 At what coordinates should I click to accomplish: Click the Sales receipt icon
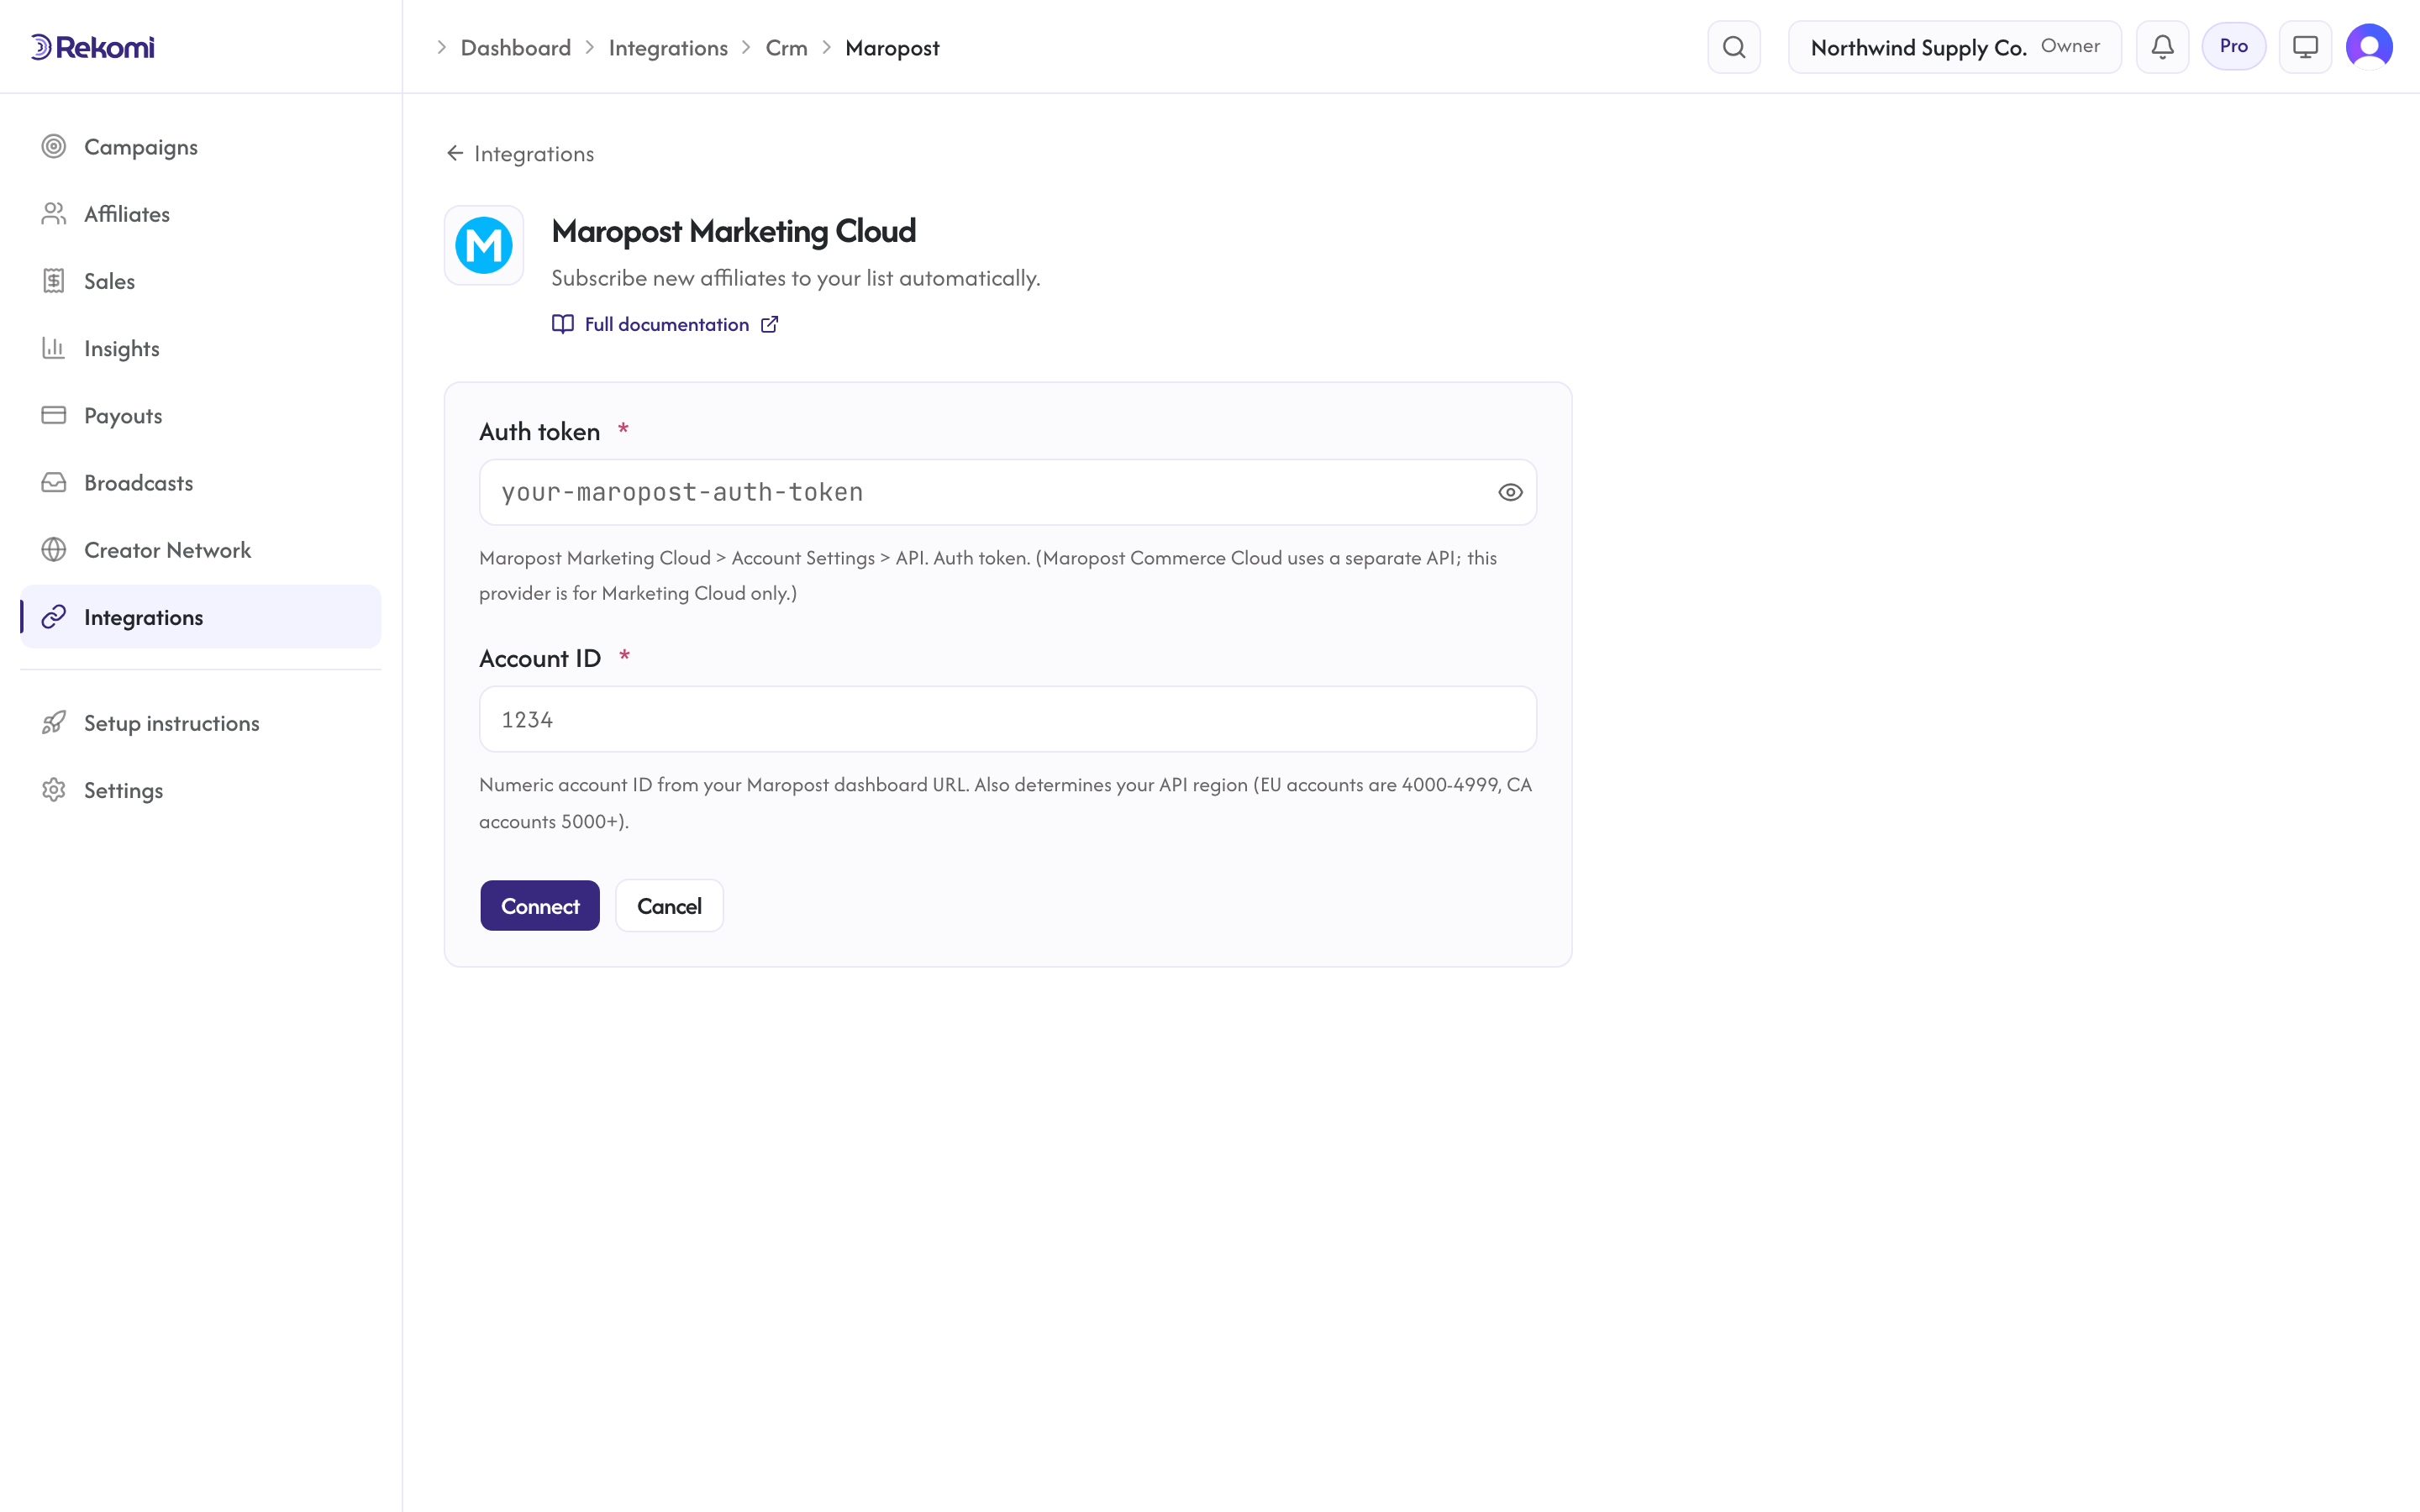(54, 281)
